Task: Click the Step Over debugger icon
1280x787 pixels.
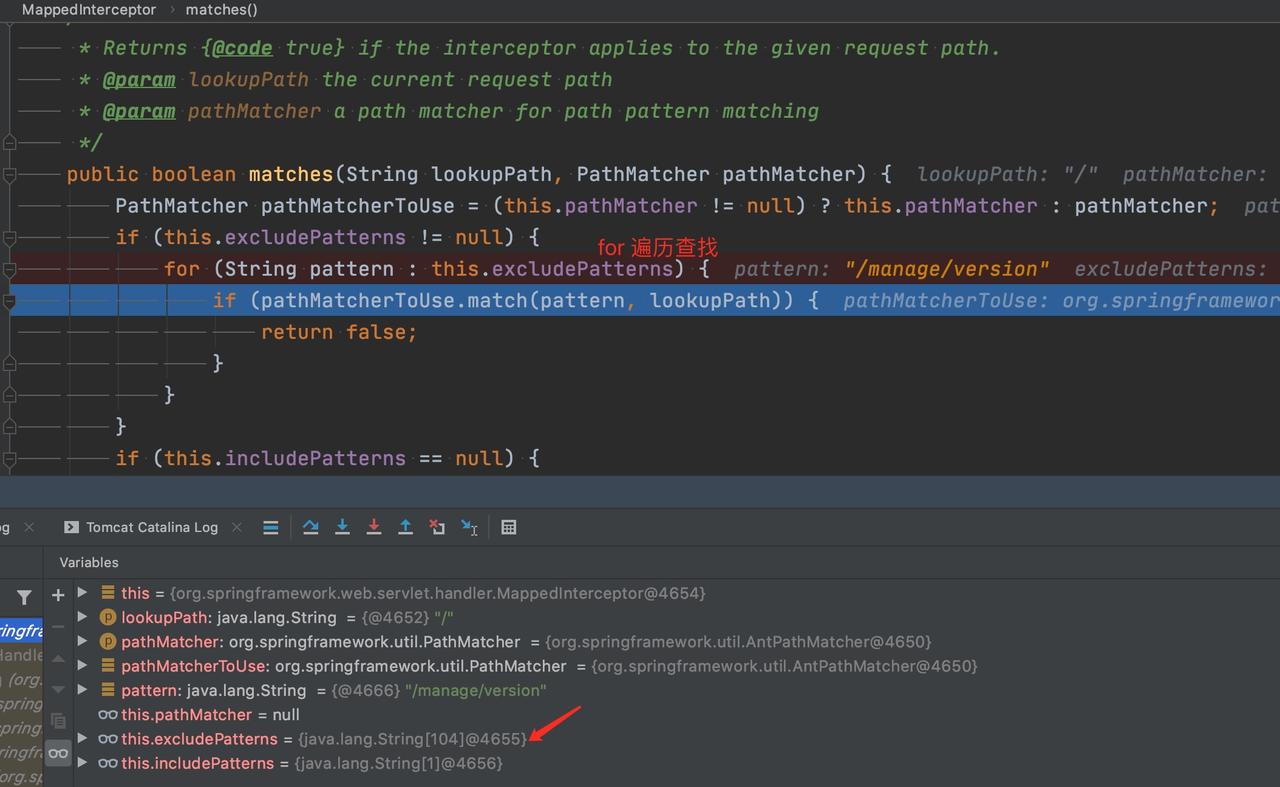Action: coord(310,527)
